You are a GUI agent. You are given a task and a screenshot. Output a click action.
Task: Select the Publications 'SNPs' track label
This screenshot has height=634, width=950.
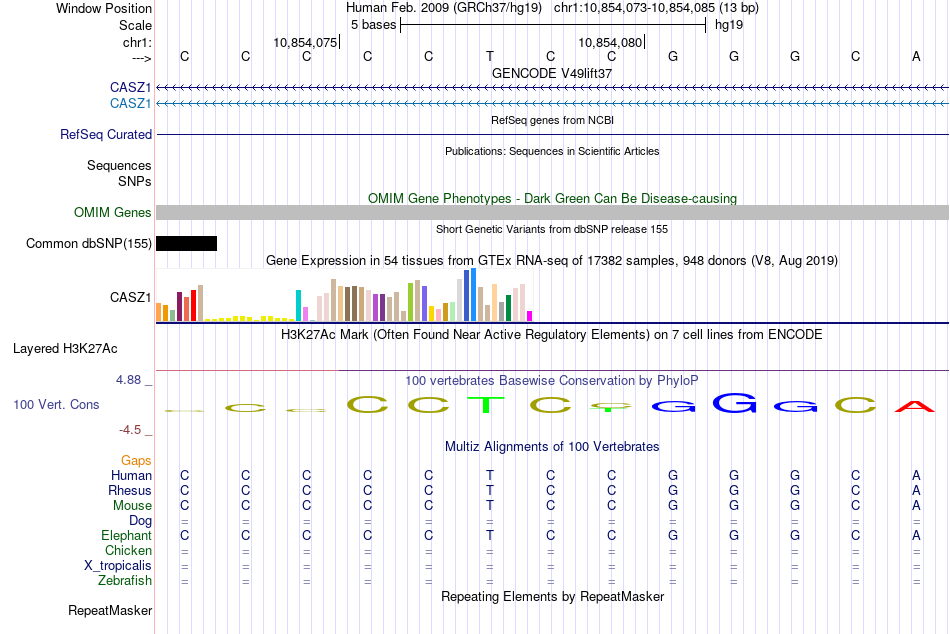(135, 181)
